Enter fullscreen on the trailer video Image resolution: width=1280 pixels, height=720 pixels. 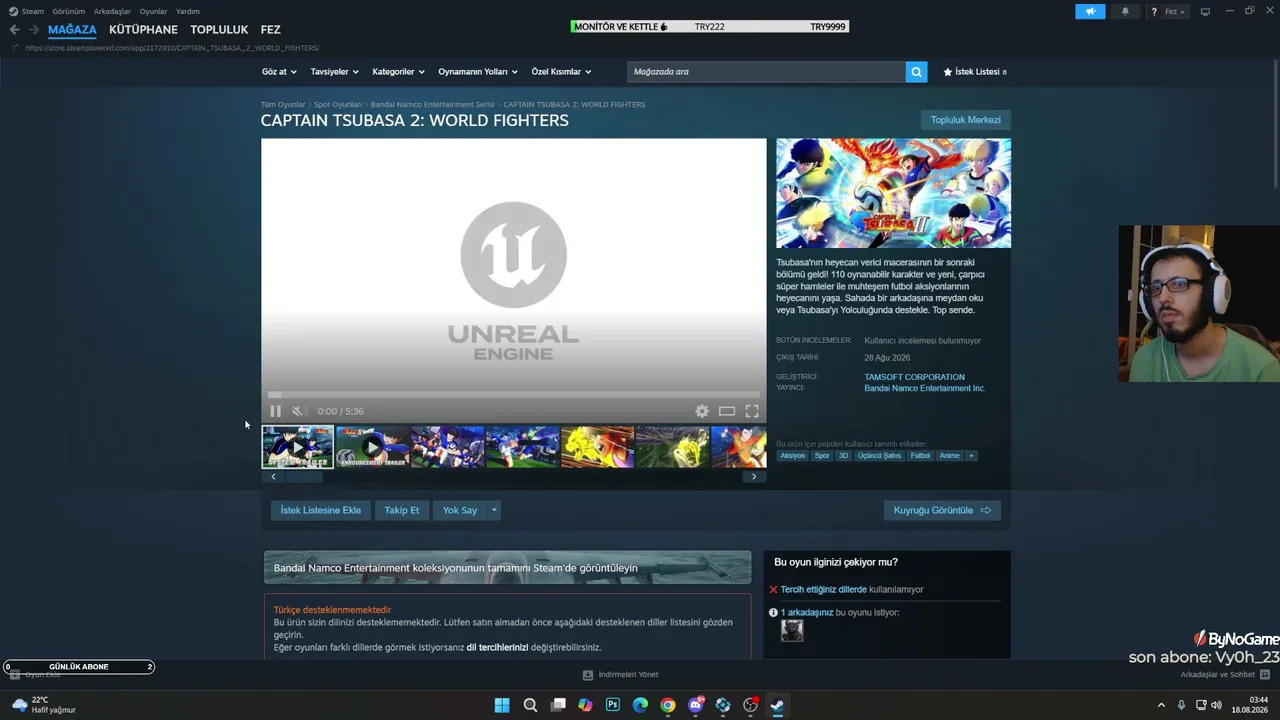[x=752, y=411]
